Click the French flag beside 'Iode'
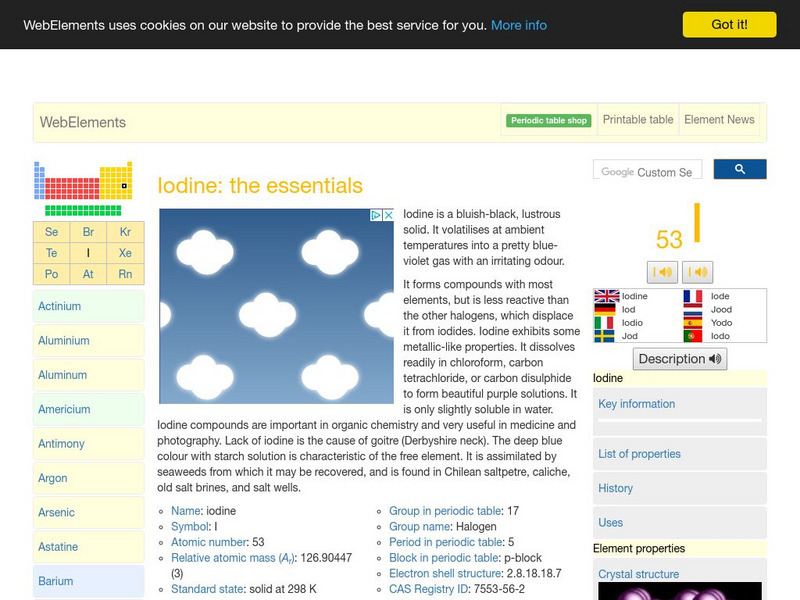The height and width of the screenshot is (600, 800). 692,296
